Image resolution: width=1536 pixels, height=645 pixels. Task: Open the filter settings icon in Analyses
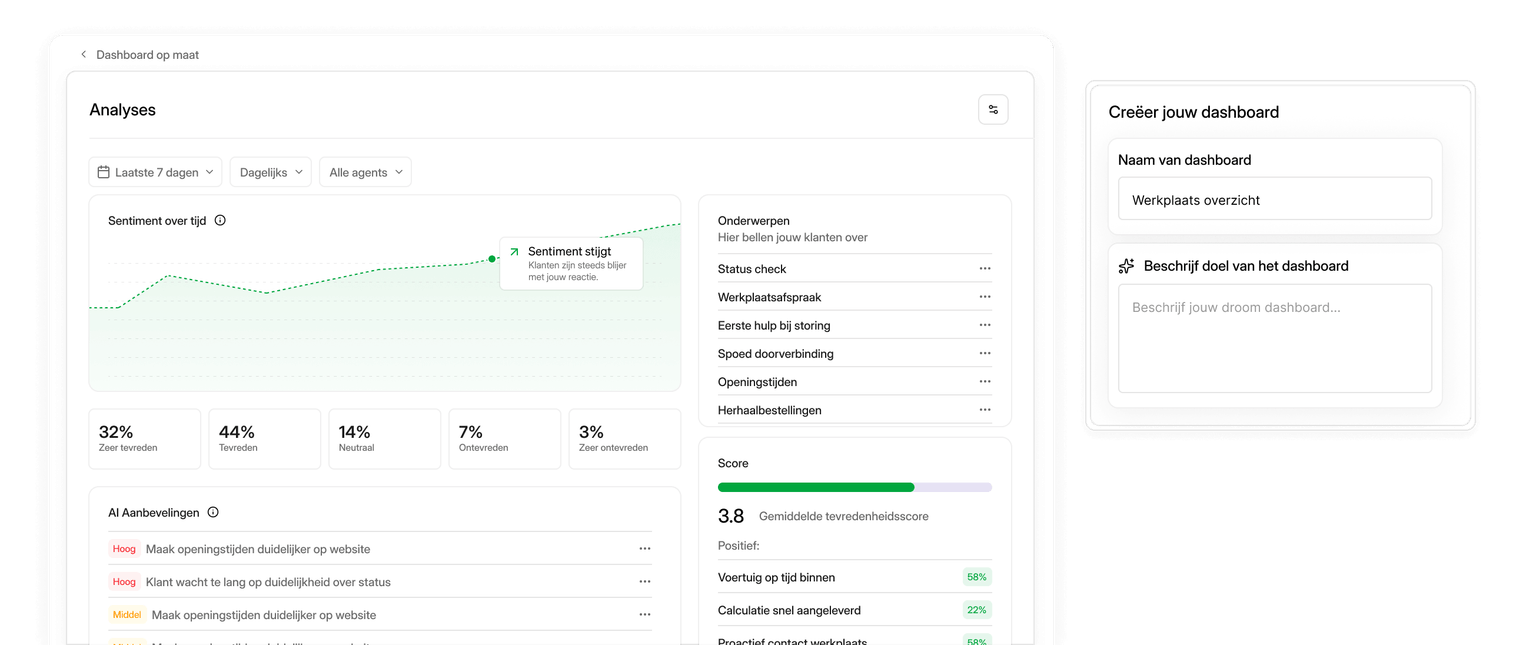993,110
